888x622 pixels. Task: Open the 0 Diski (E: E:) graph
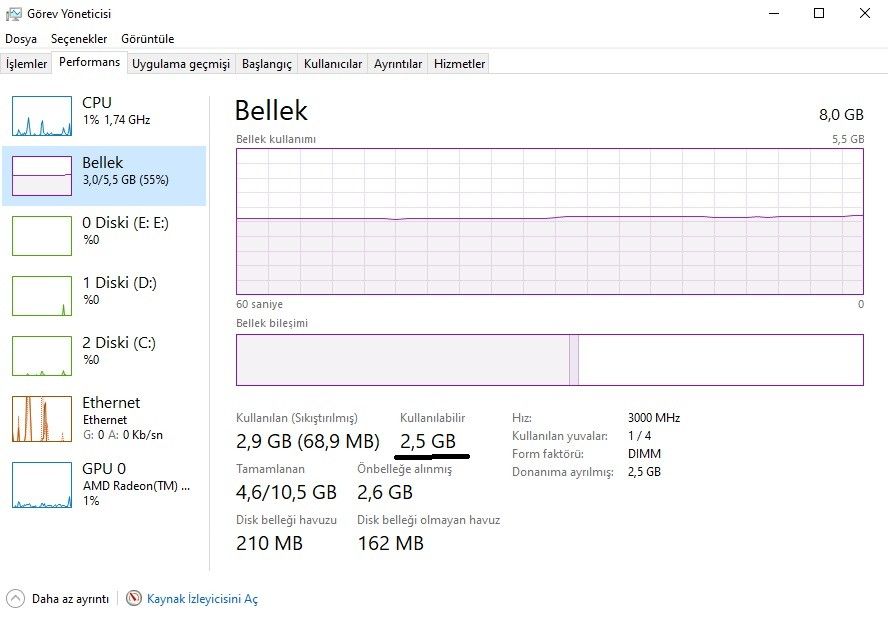42,236
